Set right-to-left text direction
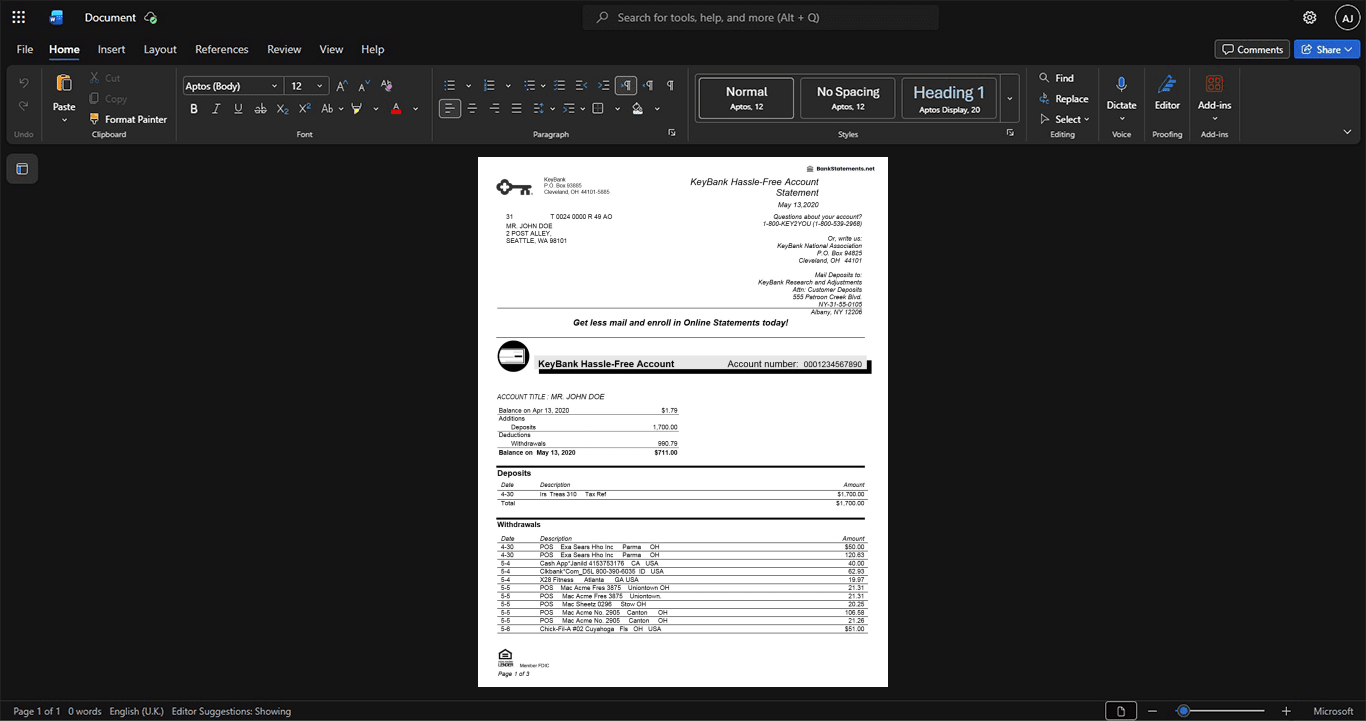1366x721 pixels. [x=648, y=86]
